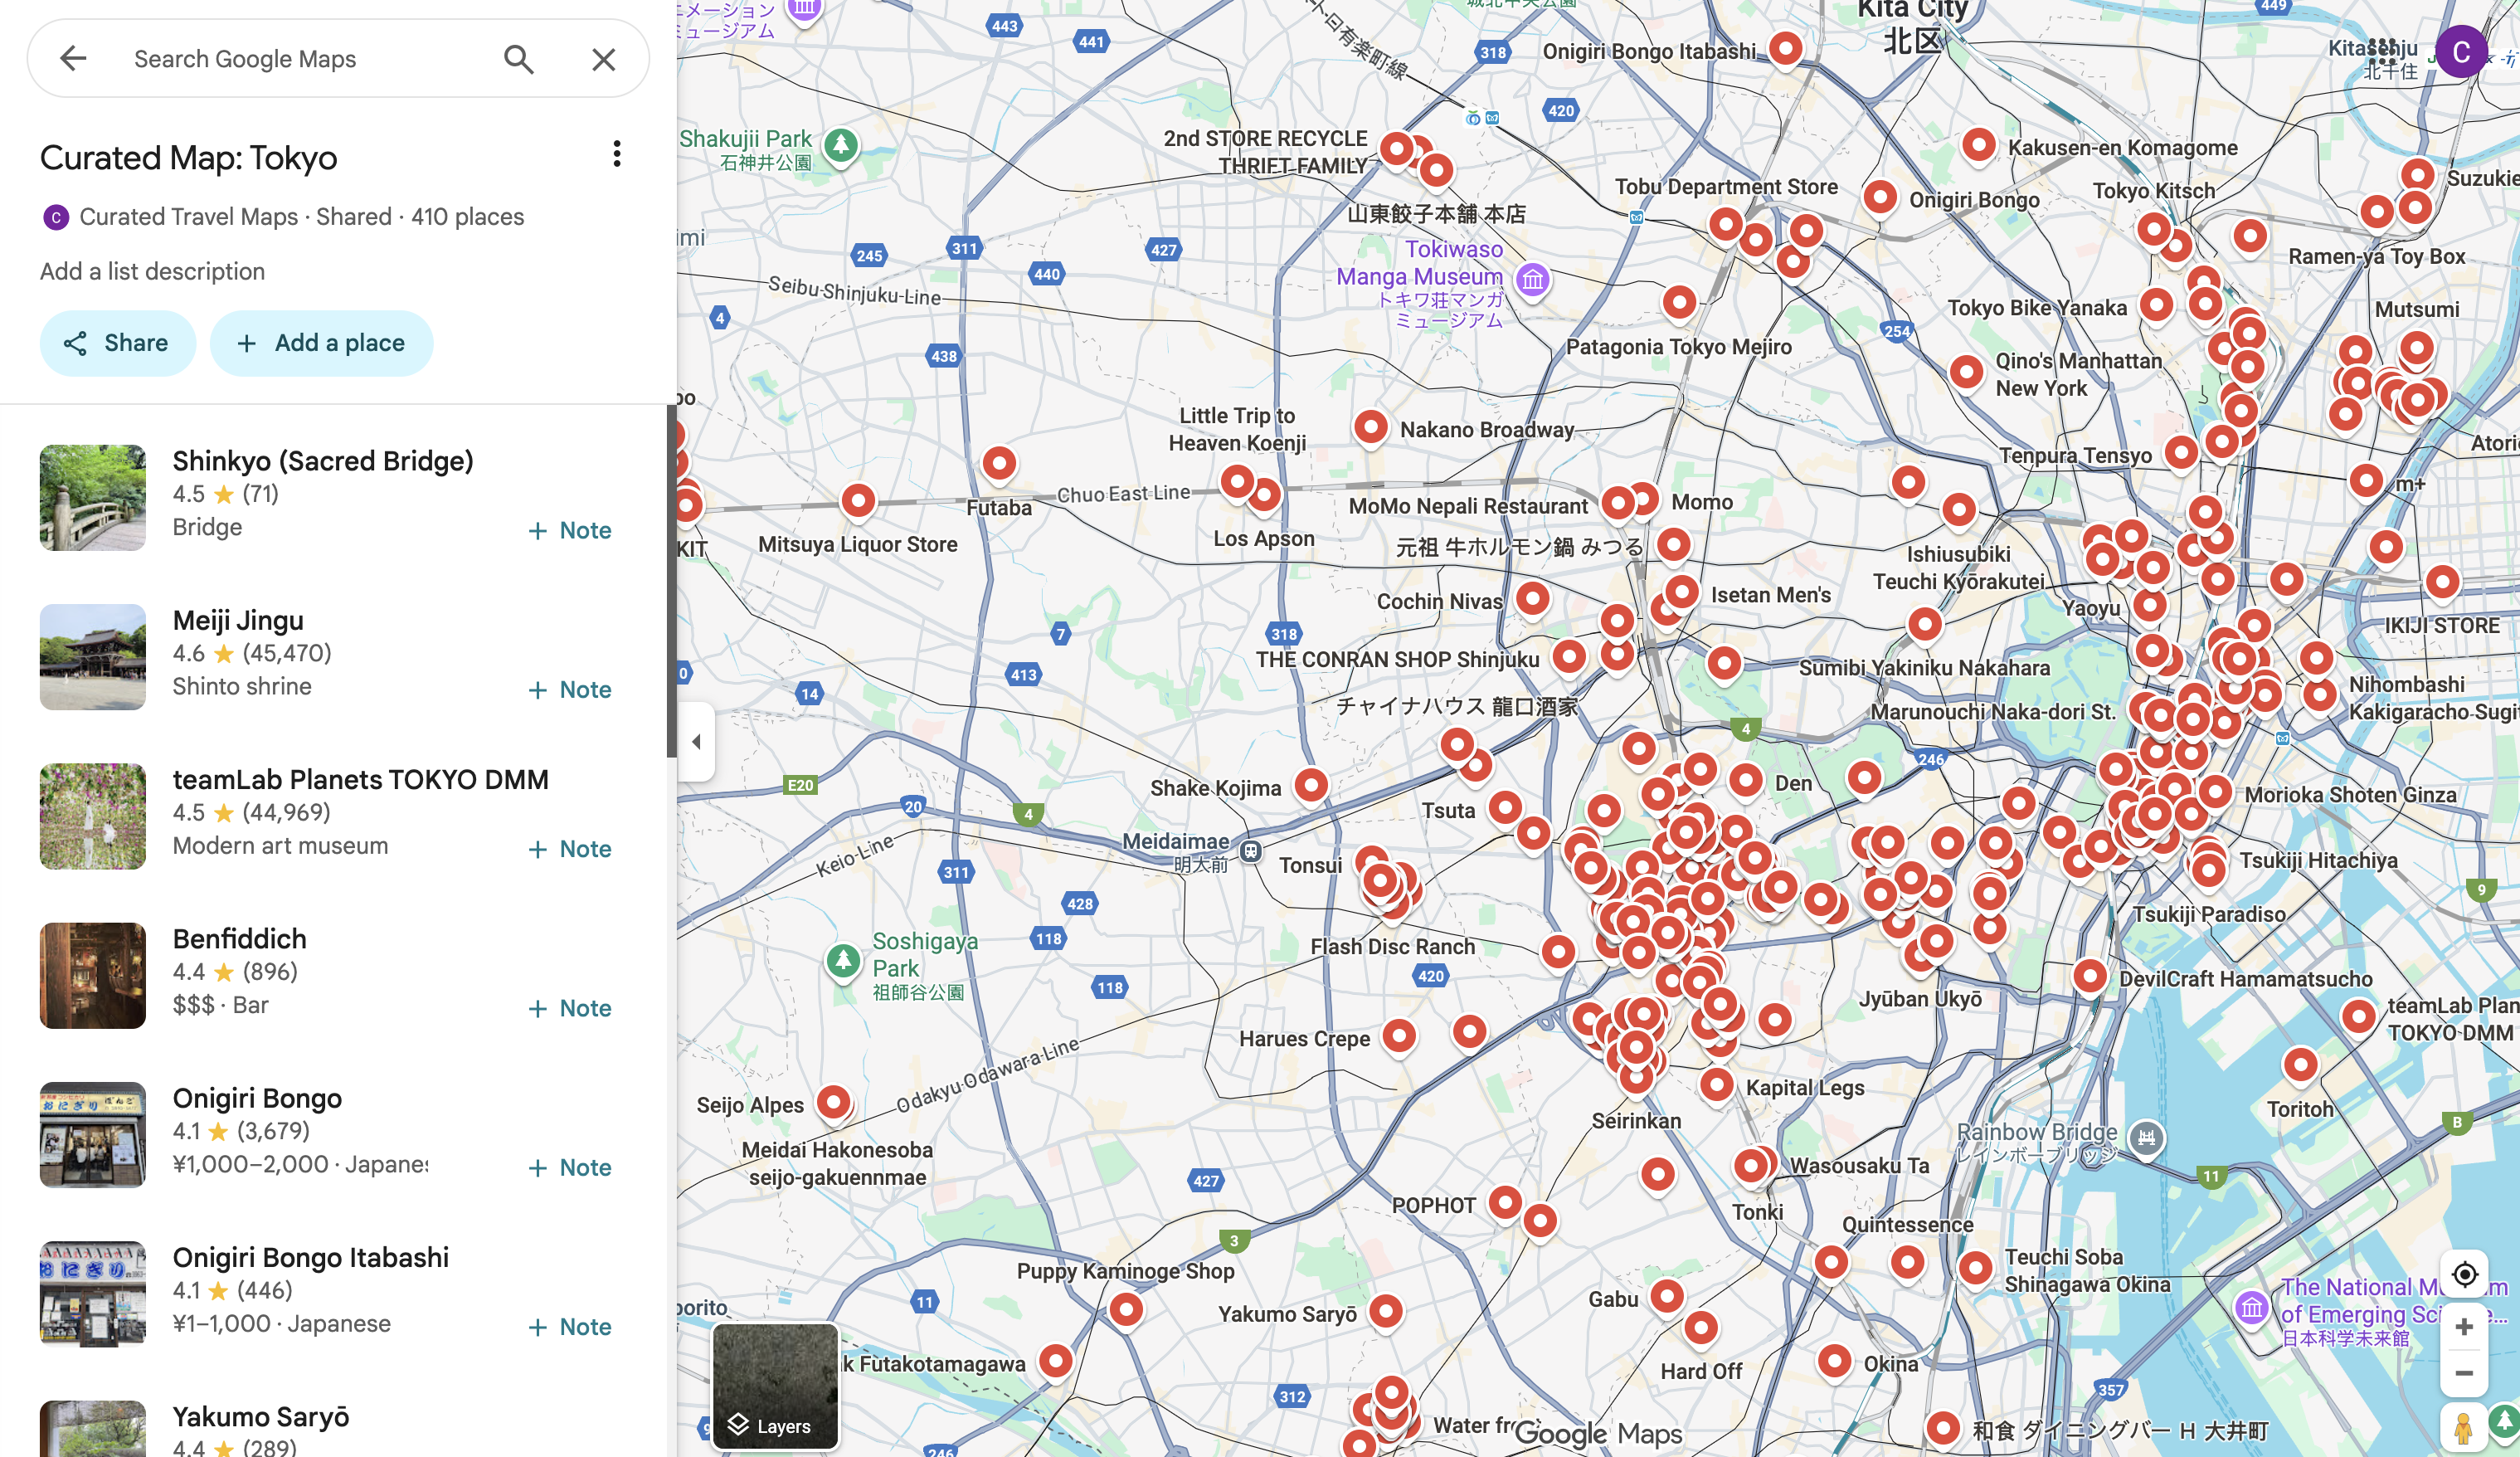The image size is (2520, 1457).
Task: Click the side panel scrollbar
Action: [x=671, y=580]
